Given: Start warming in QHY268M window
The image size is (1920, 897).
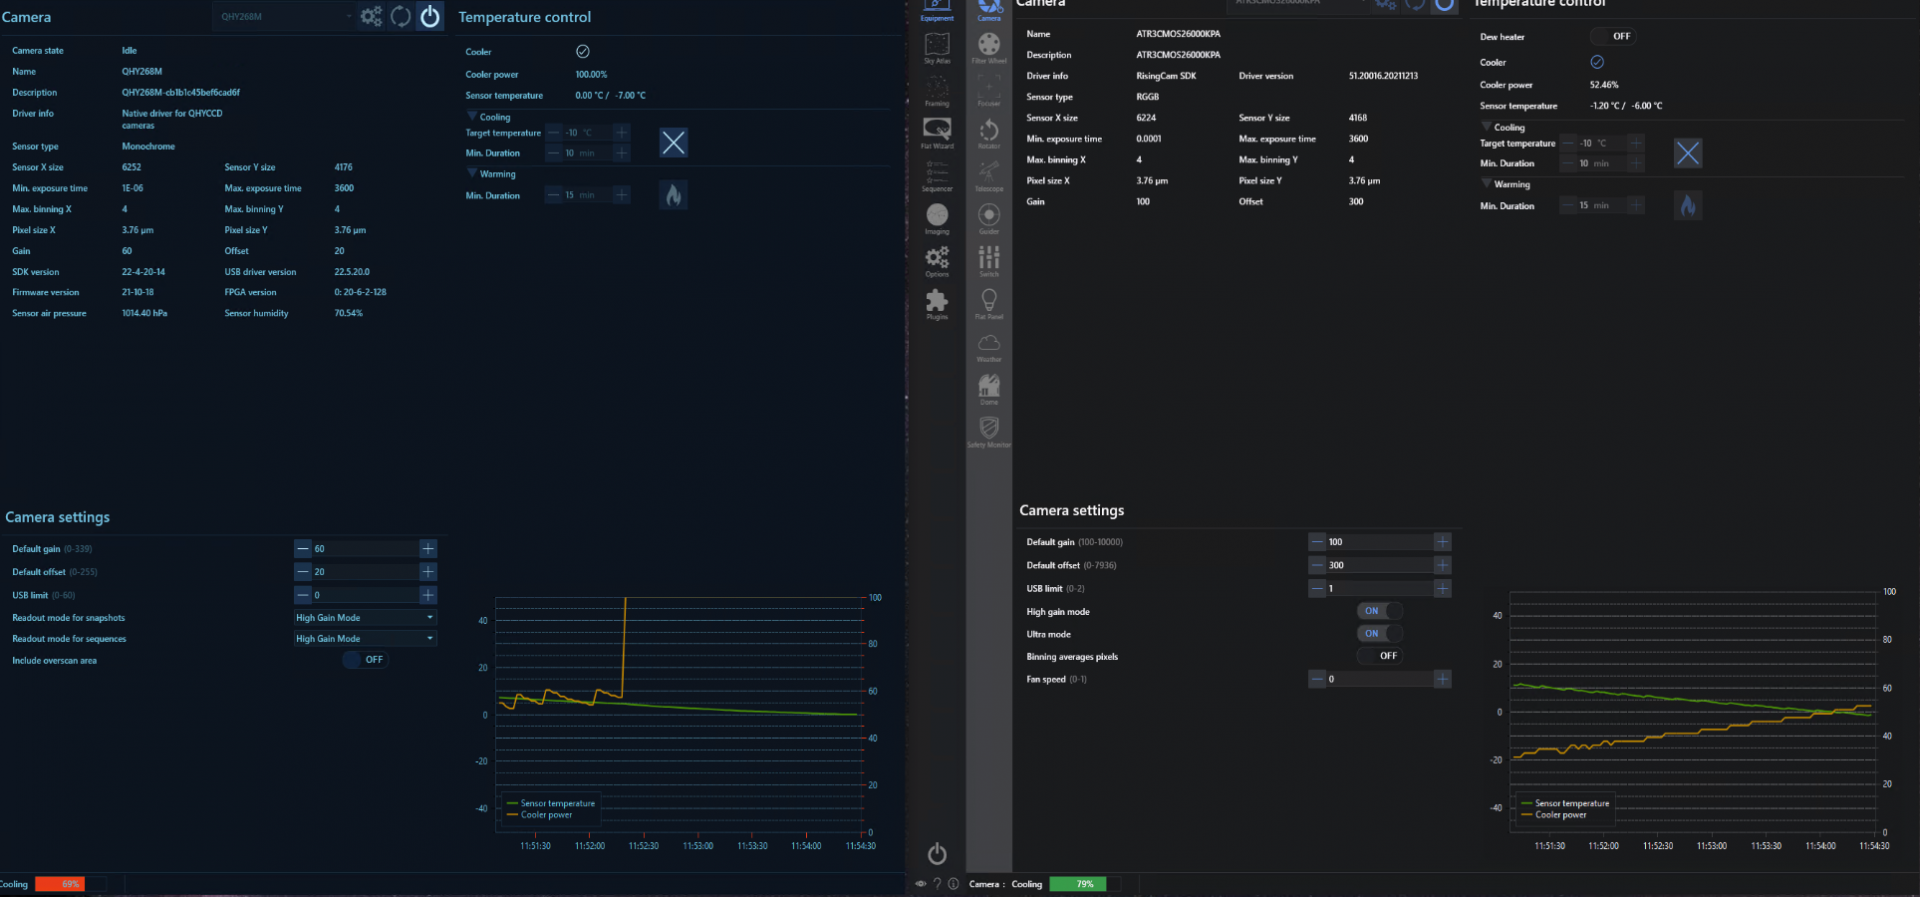Looking at the screenshot, I should (x=673, y=194).
